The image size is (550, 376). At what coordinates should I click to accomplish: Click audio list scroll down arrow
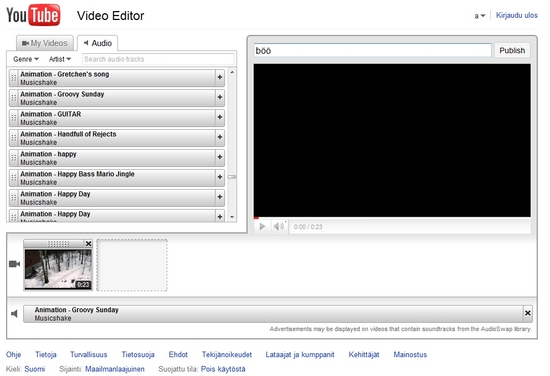[232, 217]
